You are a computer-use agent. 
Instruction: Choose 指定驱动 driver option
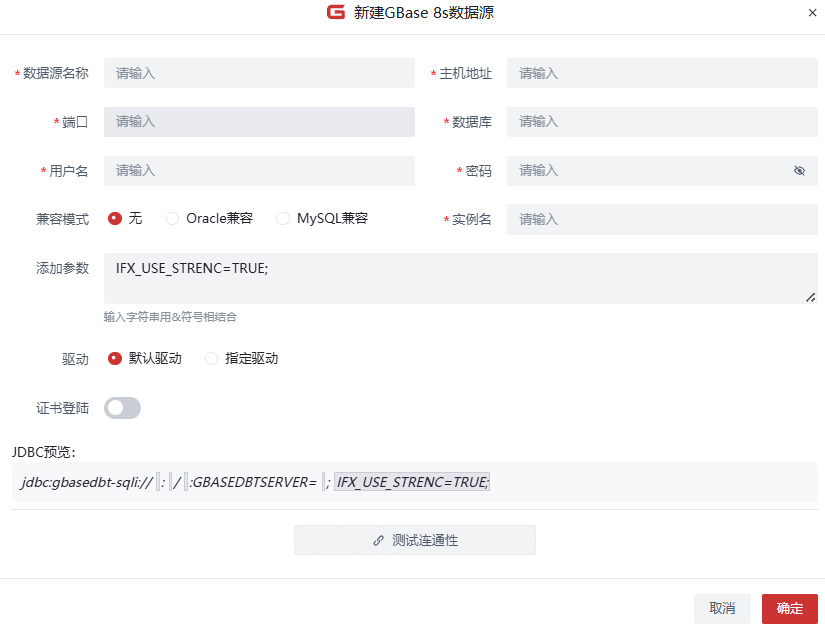211,358
